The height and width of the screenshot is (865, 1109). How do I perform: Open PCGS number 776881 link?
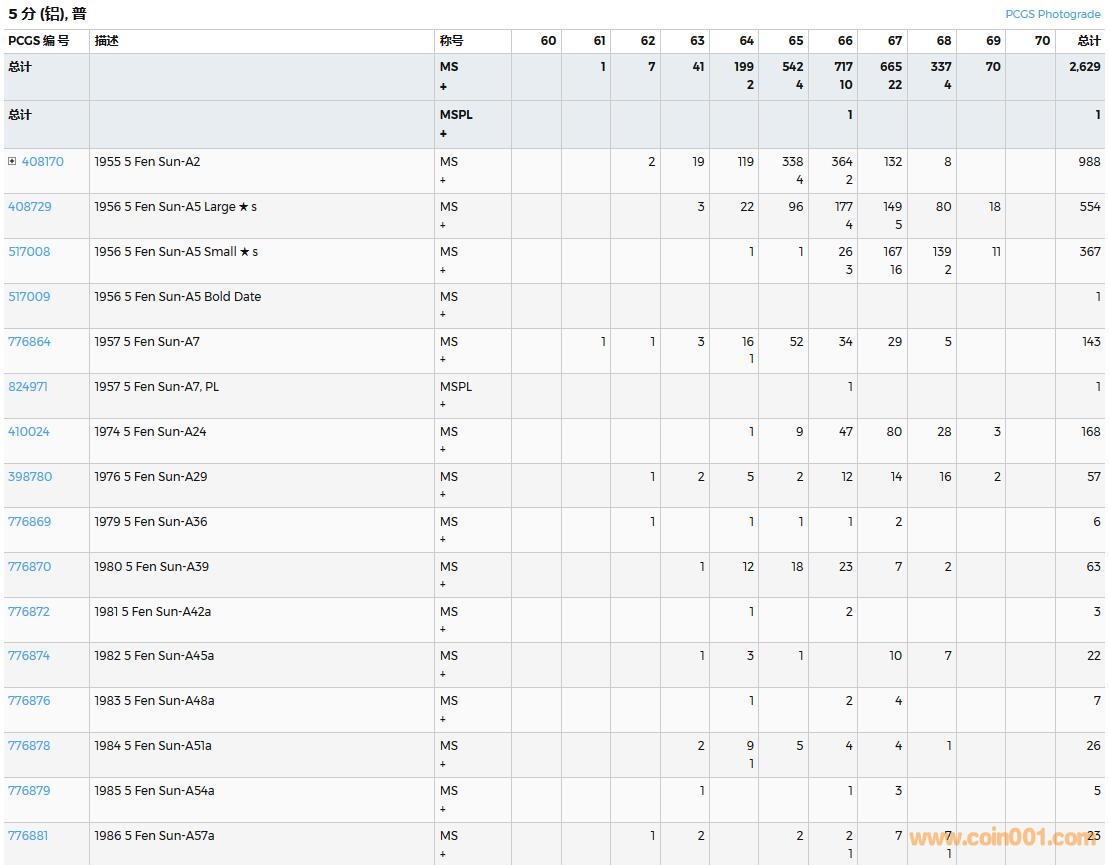coord(29,836)
